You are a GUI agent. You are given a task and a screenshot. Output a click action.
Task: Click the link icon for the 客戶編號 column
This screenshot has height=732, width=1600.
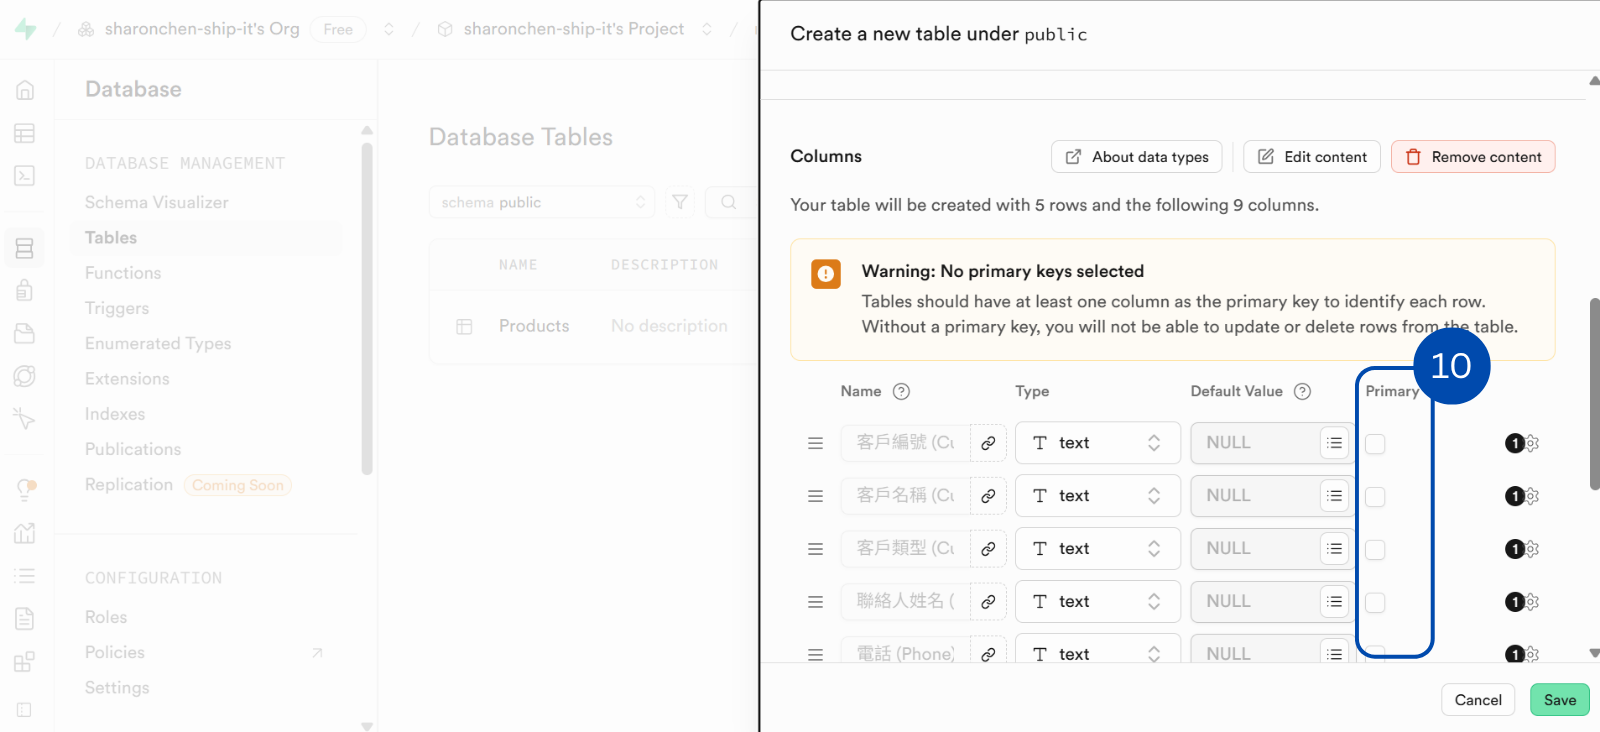tap(988, 443)
